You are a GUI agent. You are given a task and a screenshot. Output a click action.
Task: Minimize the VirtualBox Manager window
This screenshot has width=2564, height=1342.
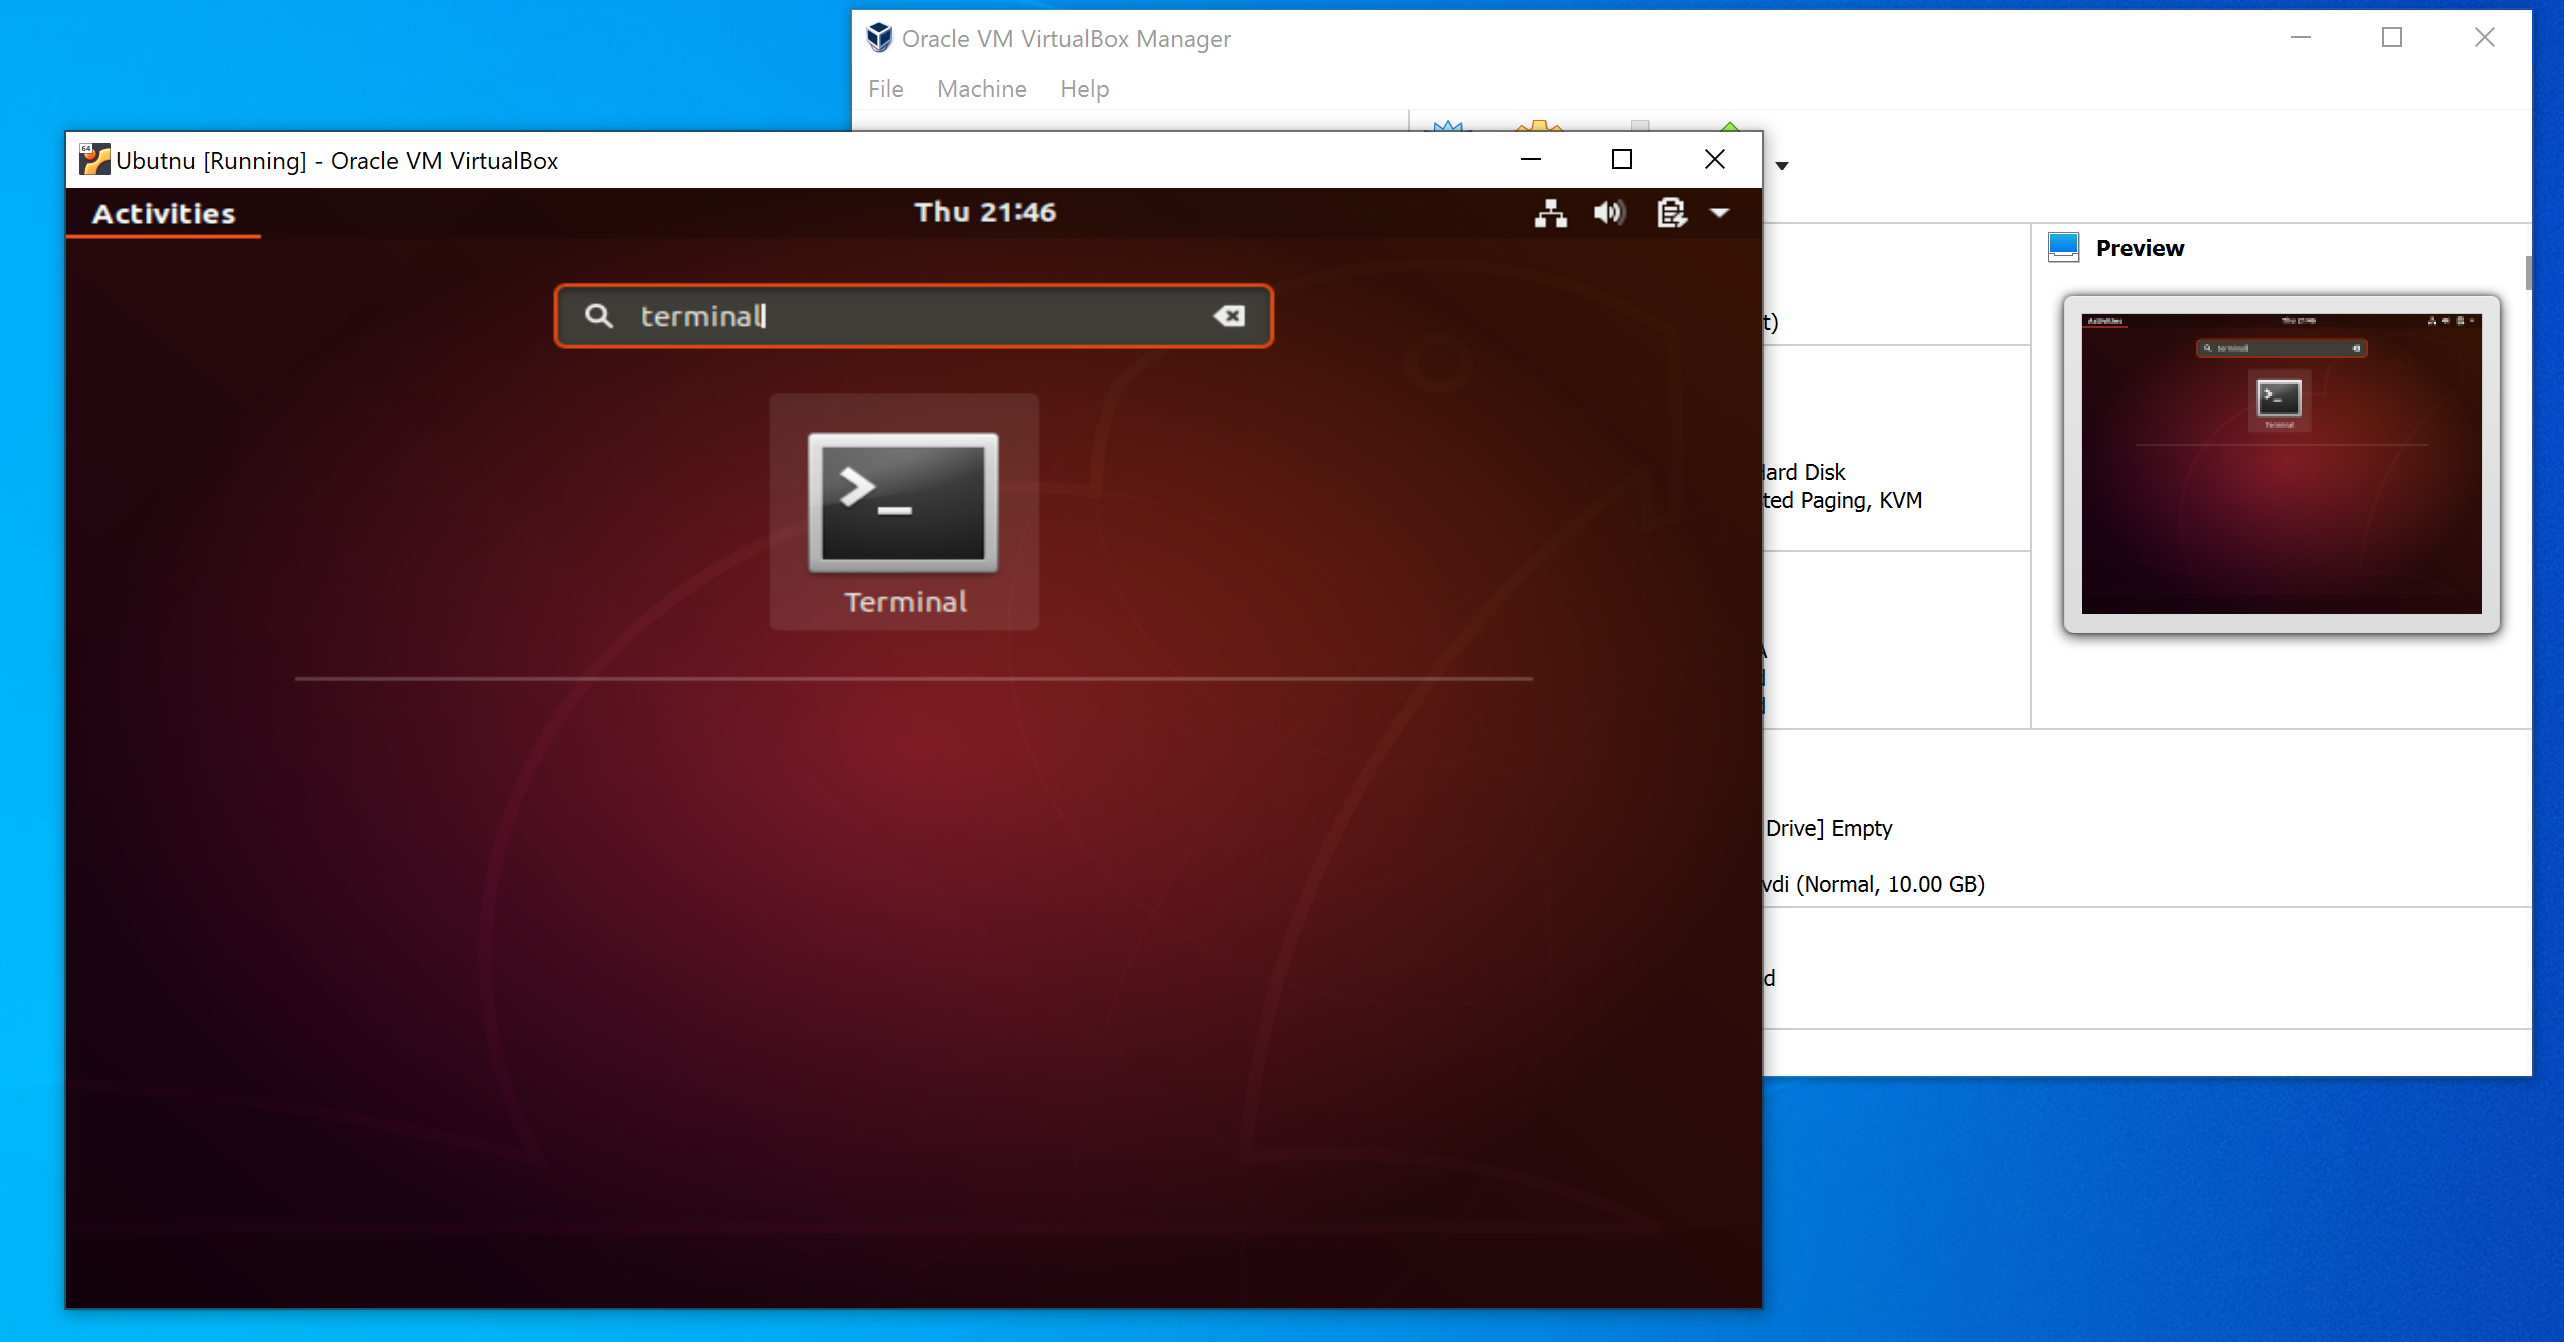point(2300,38)
